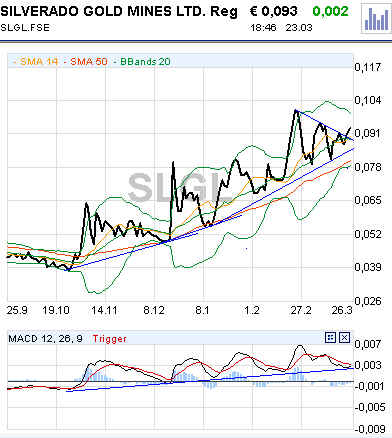Click the 0,078 price axis label

pyautogui.click(x=368, y=167)
